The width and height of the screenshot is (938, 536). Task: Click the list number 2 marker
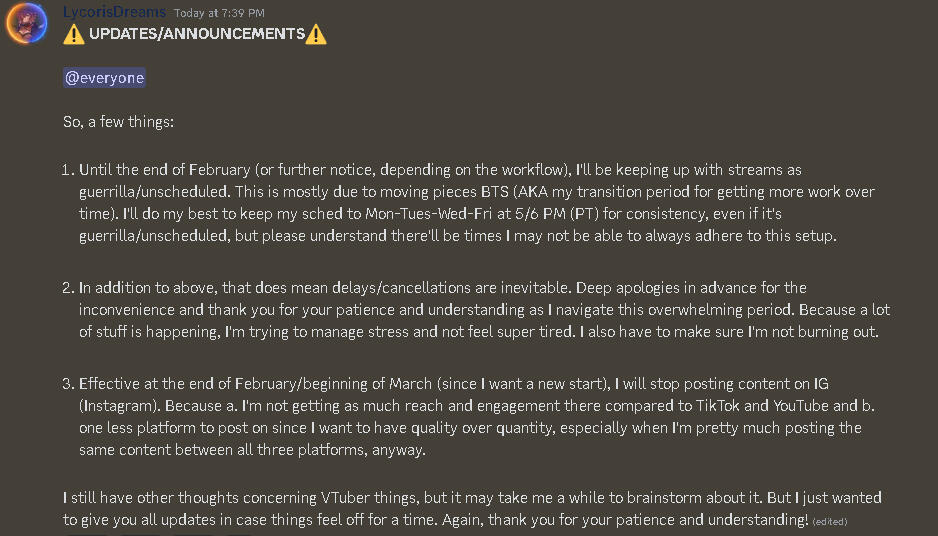pos(67,288)
